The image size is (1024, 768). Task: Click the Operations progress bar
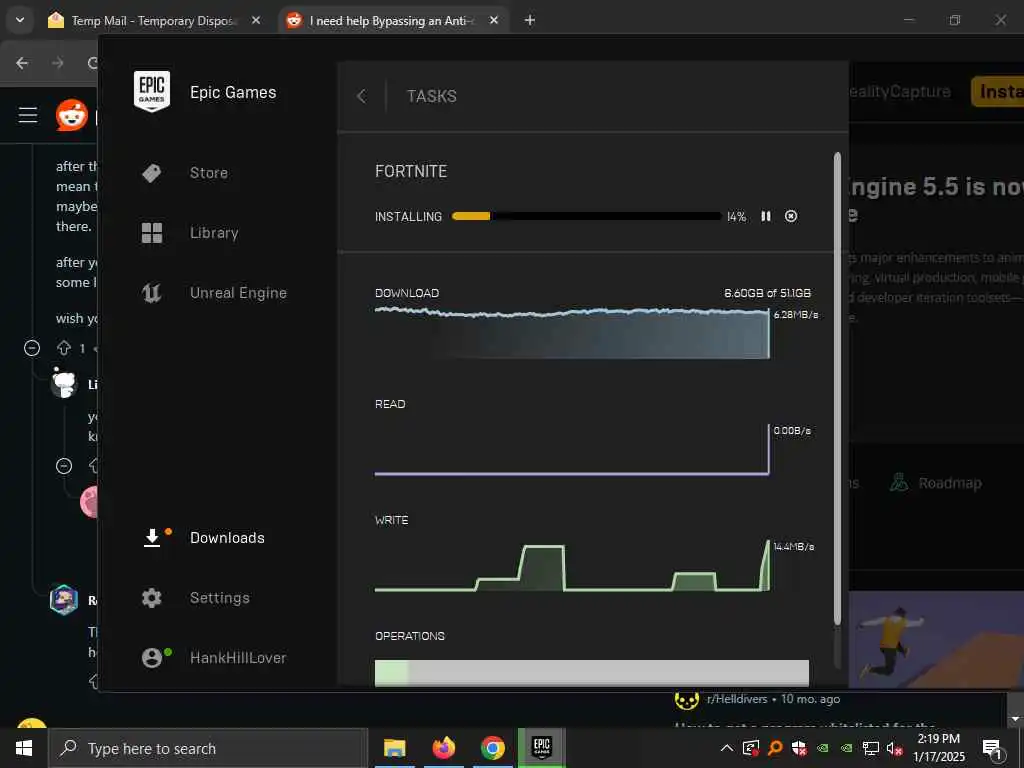click(592, 673)
